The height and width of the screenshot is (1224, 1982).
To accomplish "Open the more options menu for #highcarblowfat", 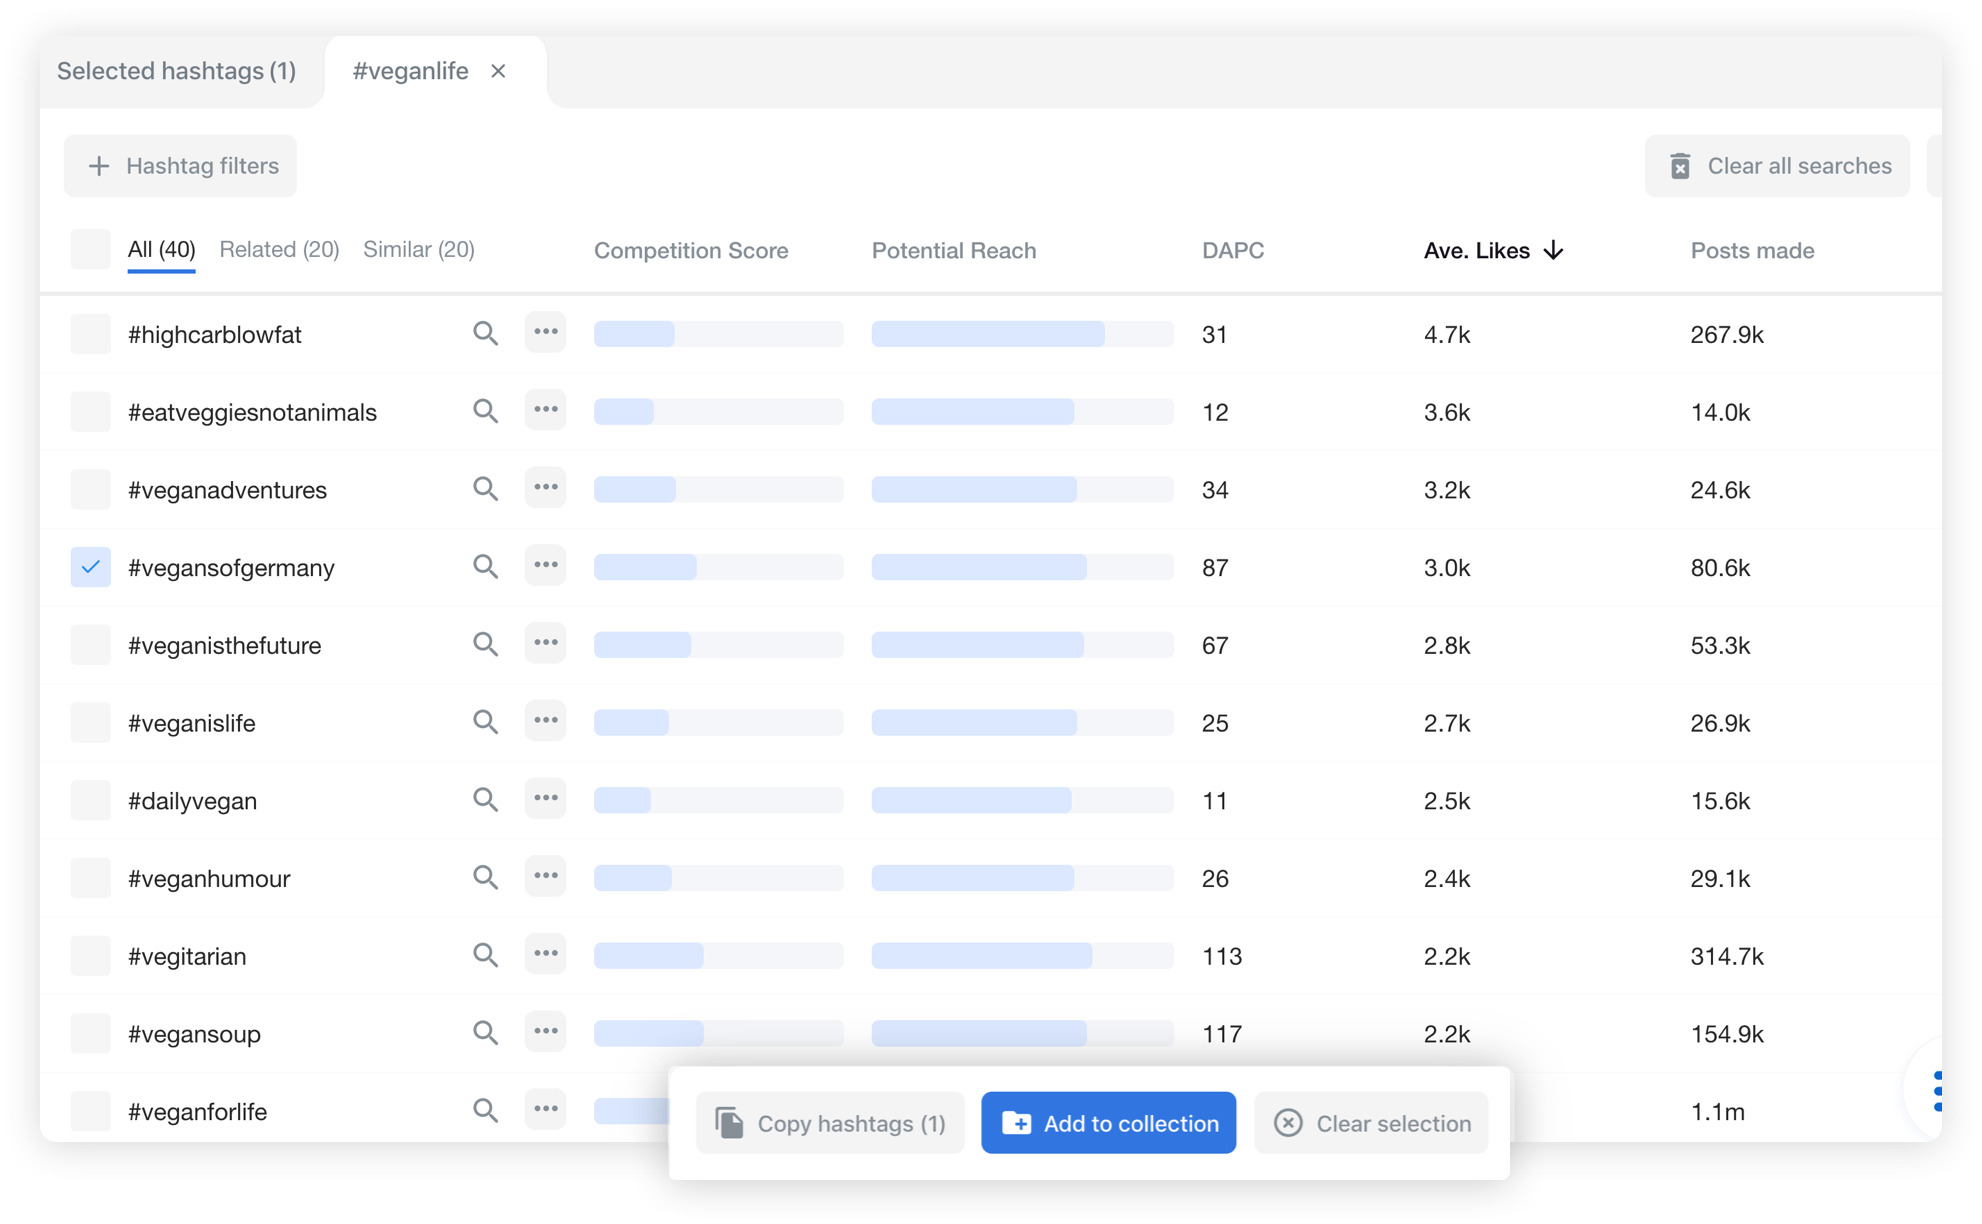I will pyautogui.click(x=545, y=333).
